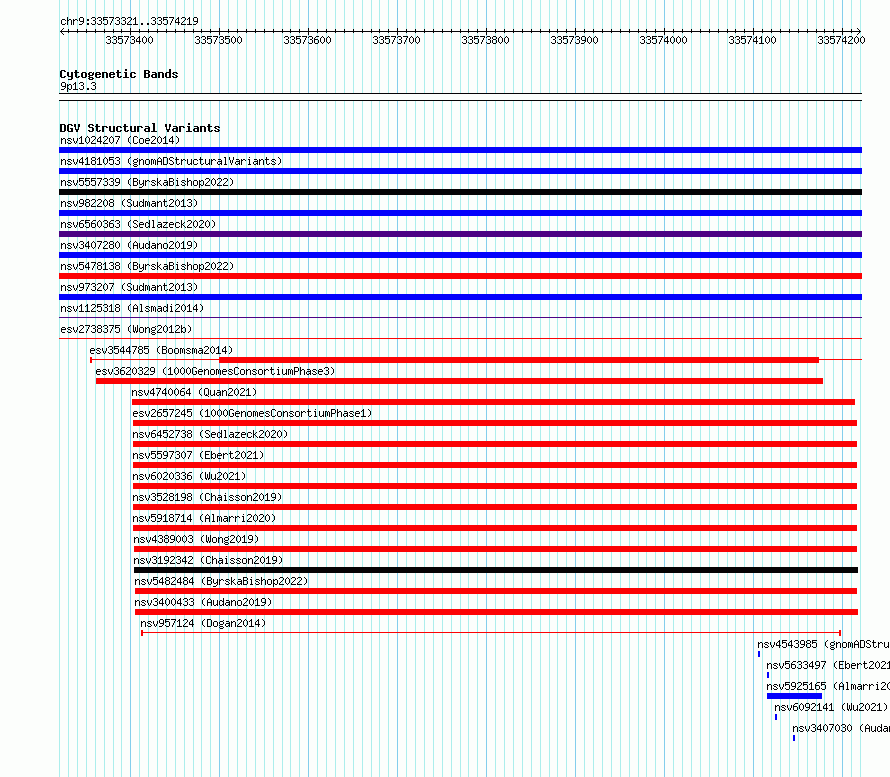Image resolution: width=890 pixels, height=777 pixels.
Task: Open the nsv982208 (Sudmant2013) entry
Action: 129,203
